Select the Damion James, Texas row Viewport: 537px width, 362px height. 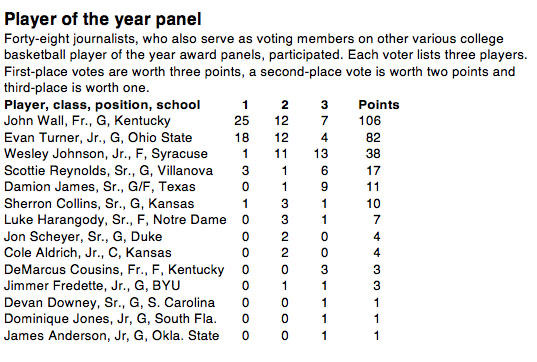coord(192,187)
